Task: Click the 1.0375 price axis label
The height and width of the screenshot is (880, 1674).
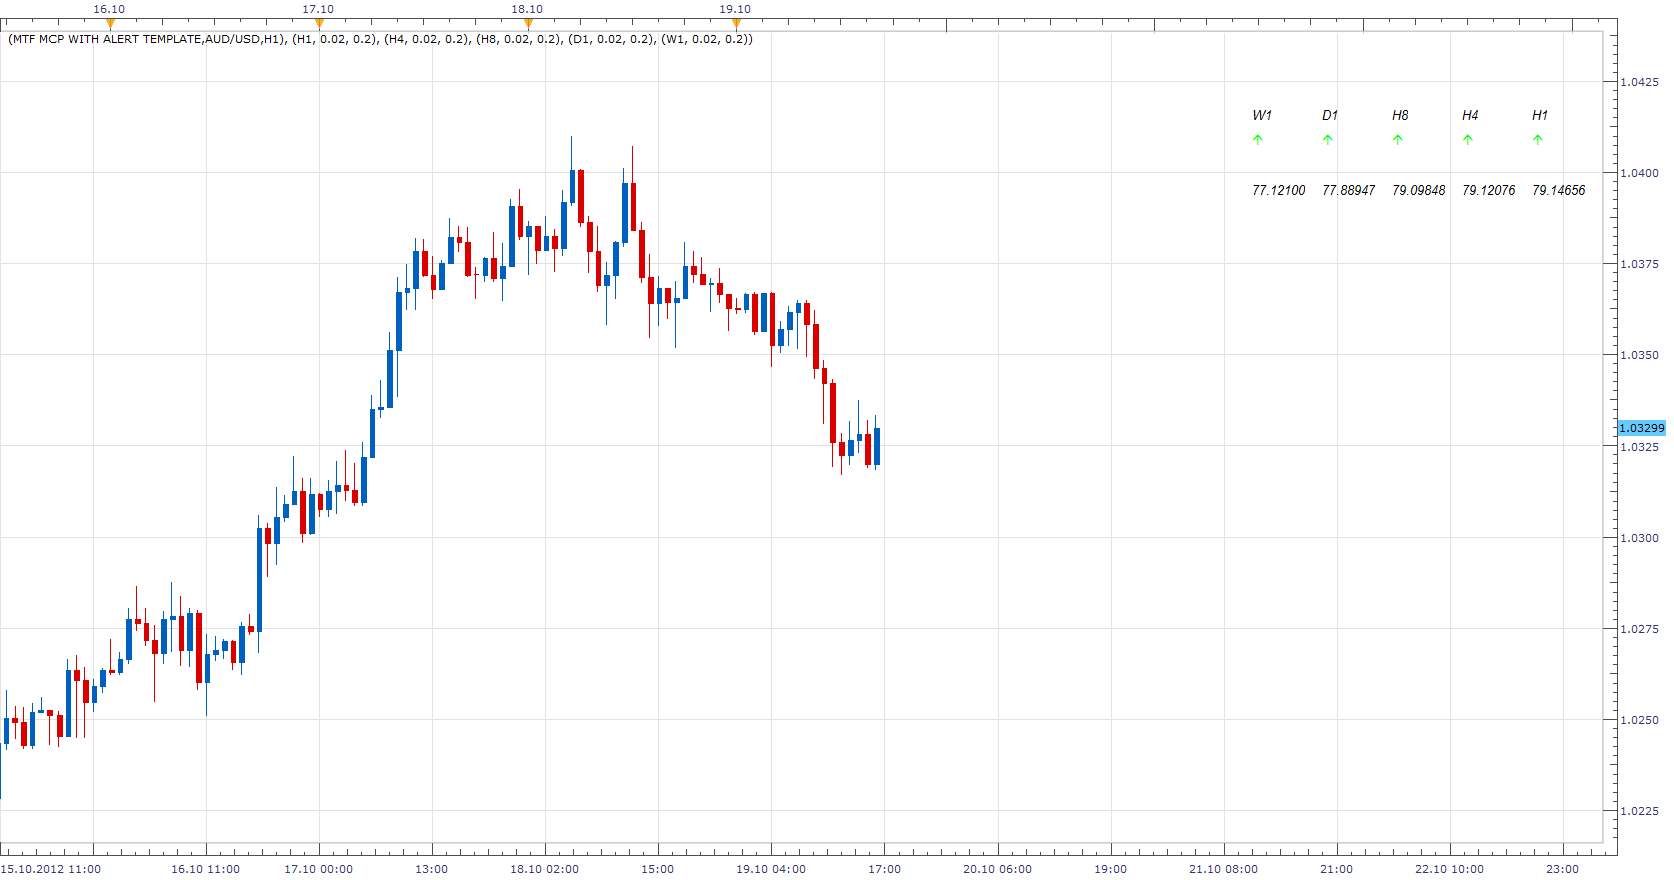Action: [1639, 264]
